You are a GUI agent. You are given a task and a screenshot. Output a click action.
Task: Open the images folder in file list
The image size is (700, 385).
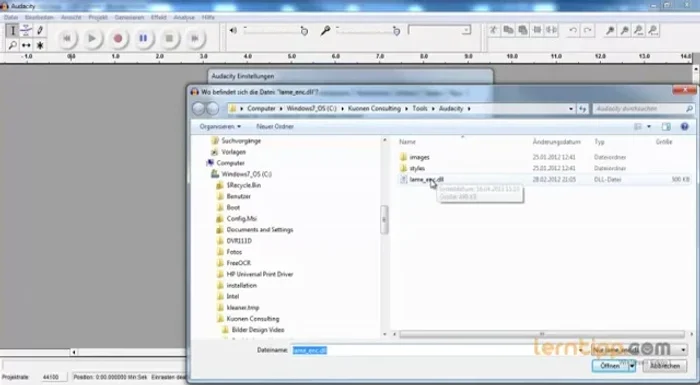point(419,157)
